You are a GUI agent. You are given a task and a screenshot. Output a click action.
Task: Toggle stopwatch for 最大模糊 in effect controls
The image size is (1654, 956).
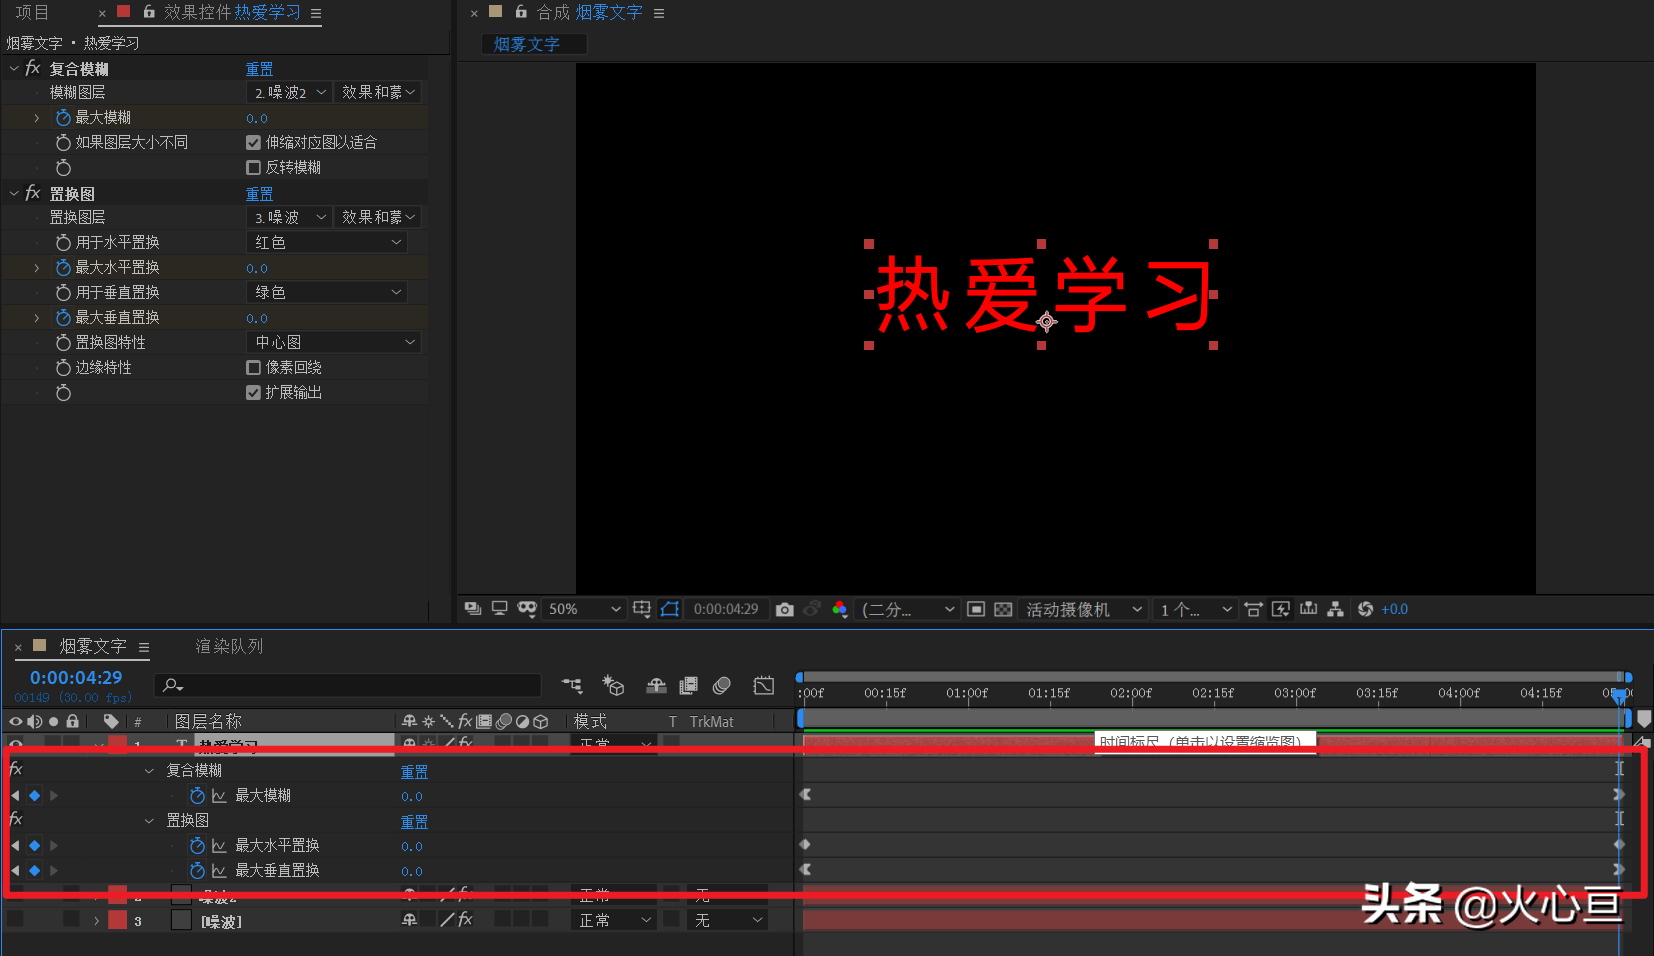(x=64, y=117)
